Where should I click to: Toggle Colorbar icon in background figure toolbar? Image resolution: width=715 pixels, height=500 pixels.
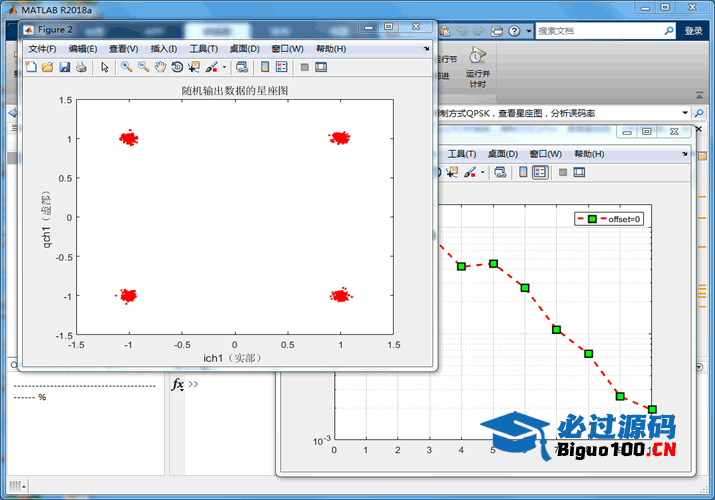523,172
